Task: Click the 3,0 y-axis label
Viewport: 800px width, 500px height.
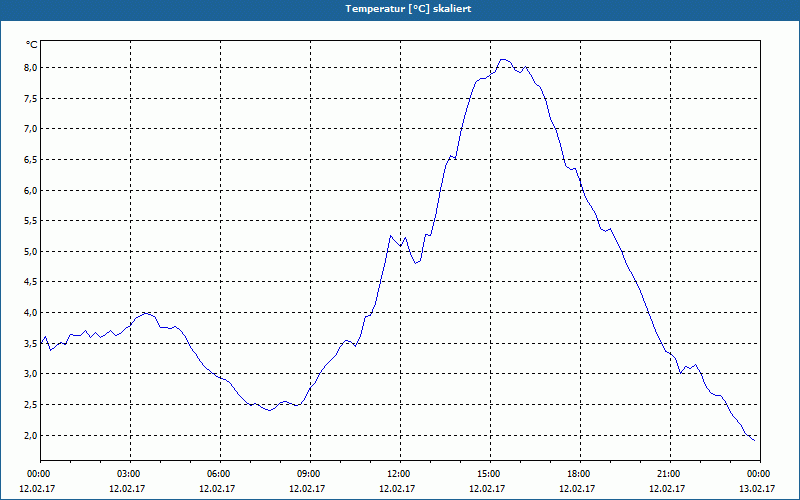Action: (x=31, y=374)
